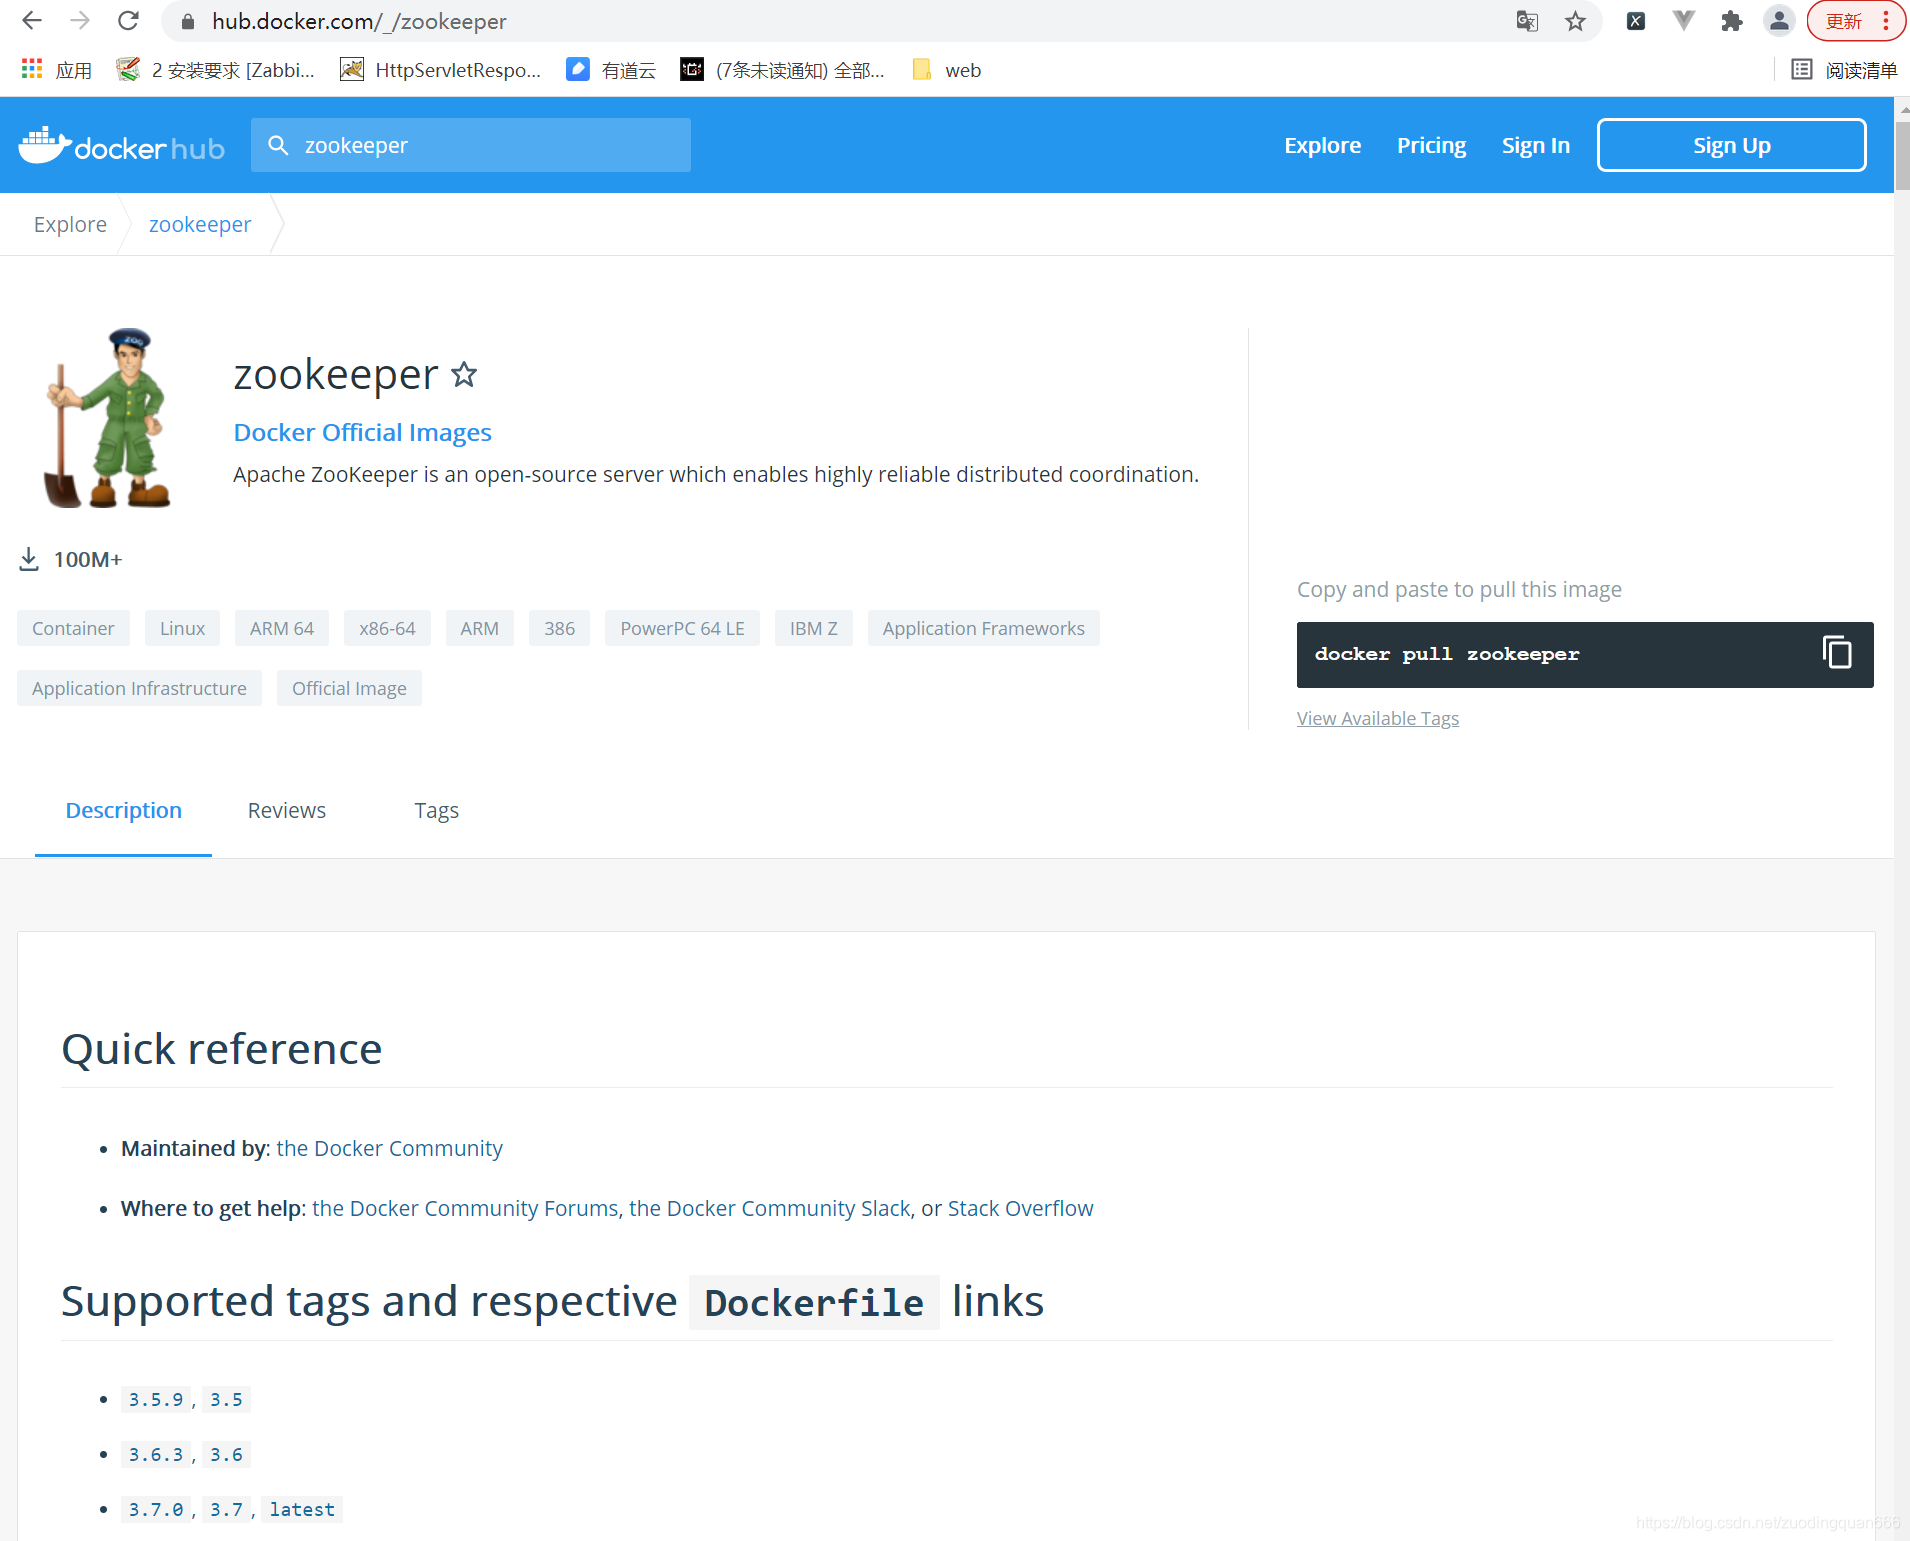Screen dimensions: 1910x1541
Task: Open the extensions puzzle-piece menu
Action: tap(1732, 21)
